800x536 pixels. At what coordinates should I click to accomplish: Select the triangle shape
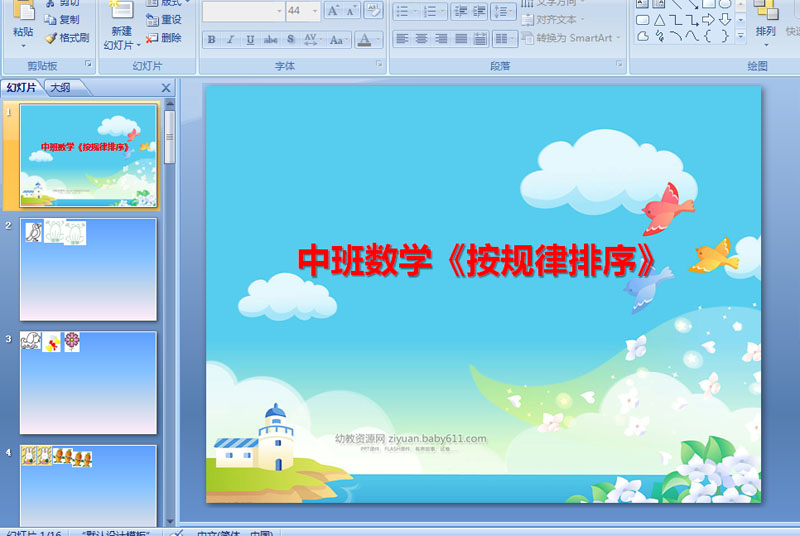659,20
